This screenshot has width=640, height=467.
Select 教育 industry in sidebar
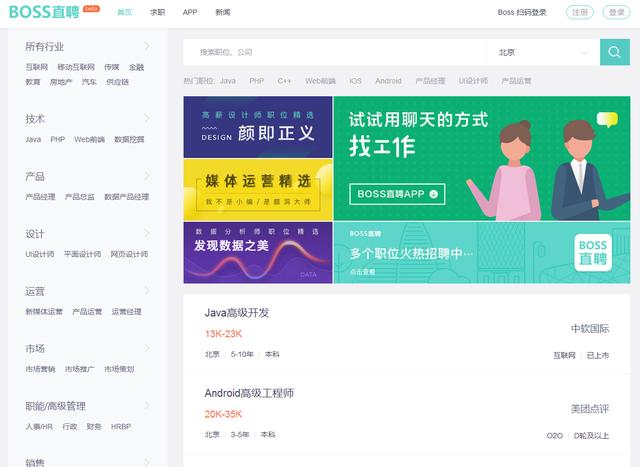click(x=33, y=82)
